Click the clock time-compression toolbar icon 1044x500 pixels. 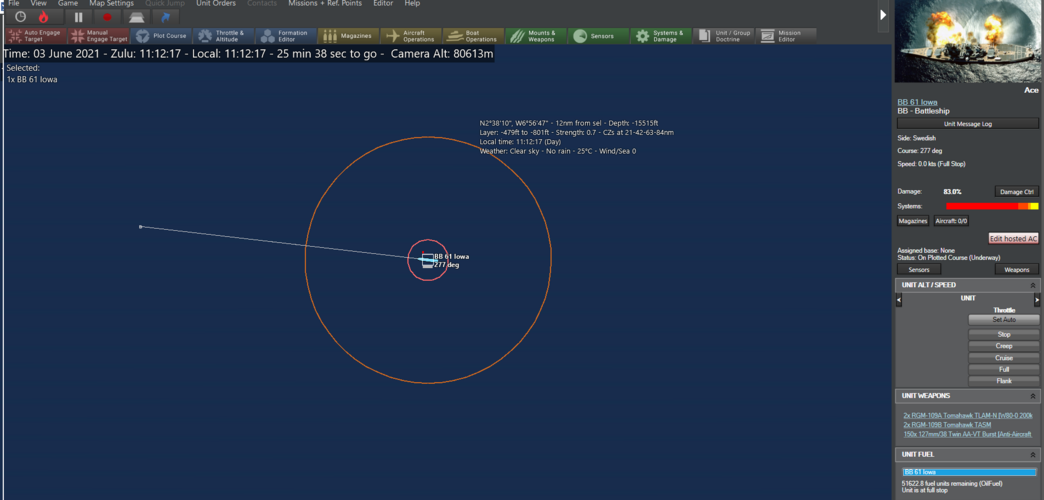[20, 17]
